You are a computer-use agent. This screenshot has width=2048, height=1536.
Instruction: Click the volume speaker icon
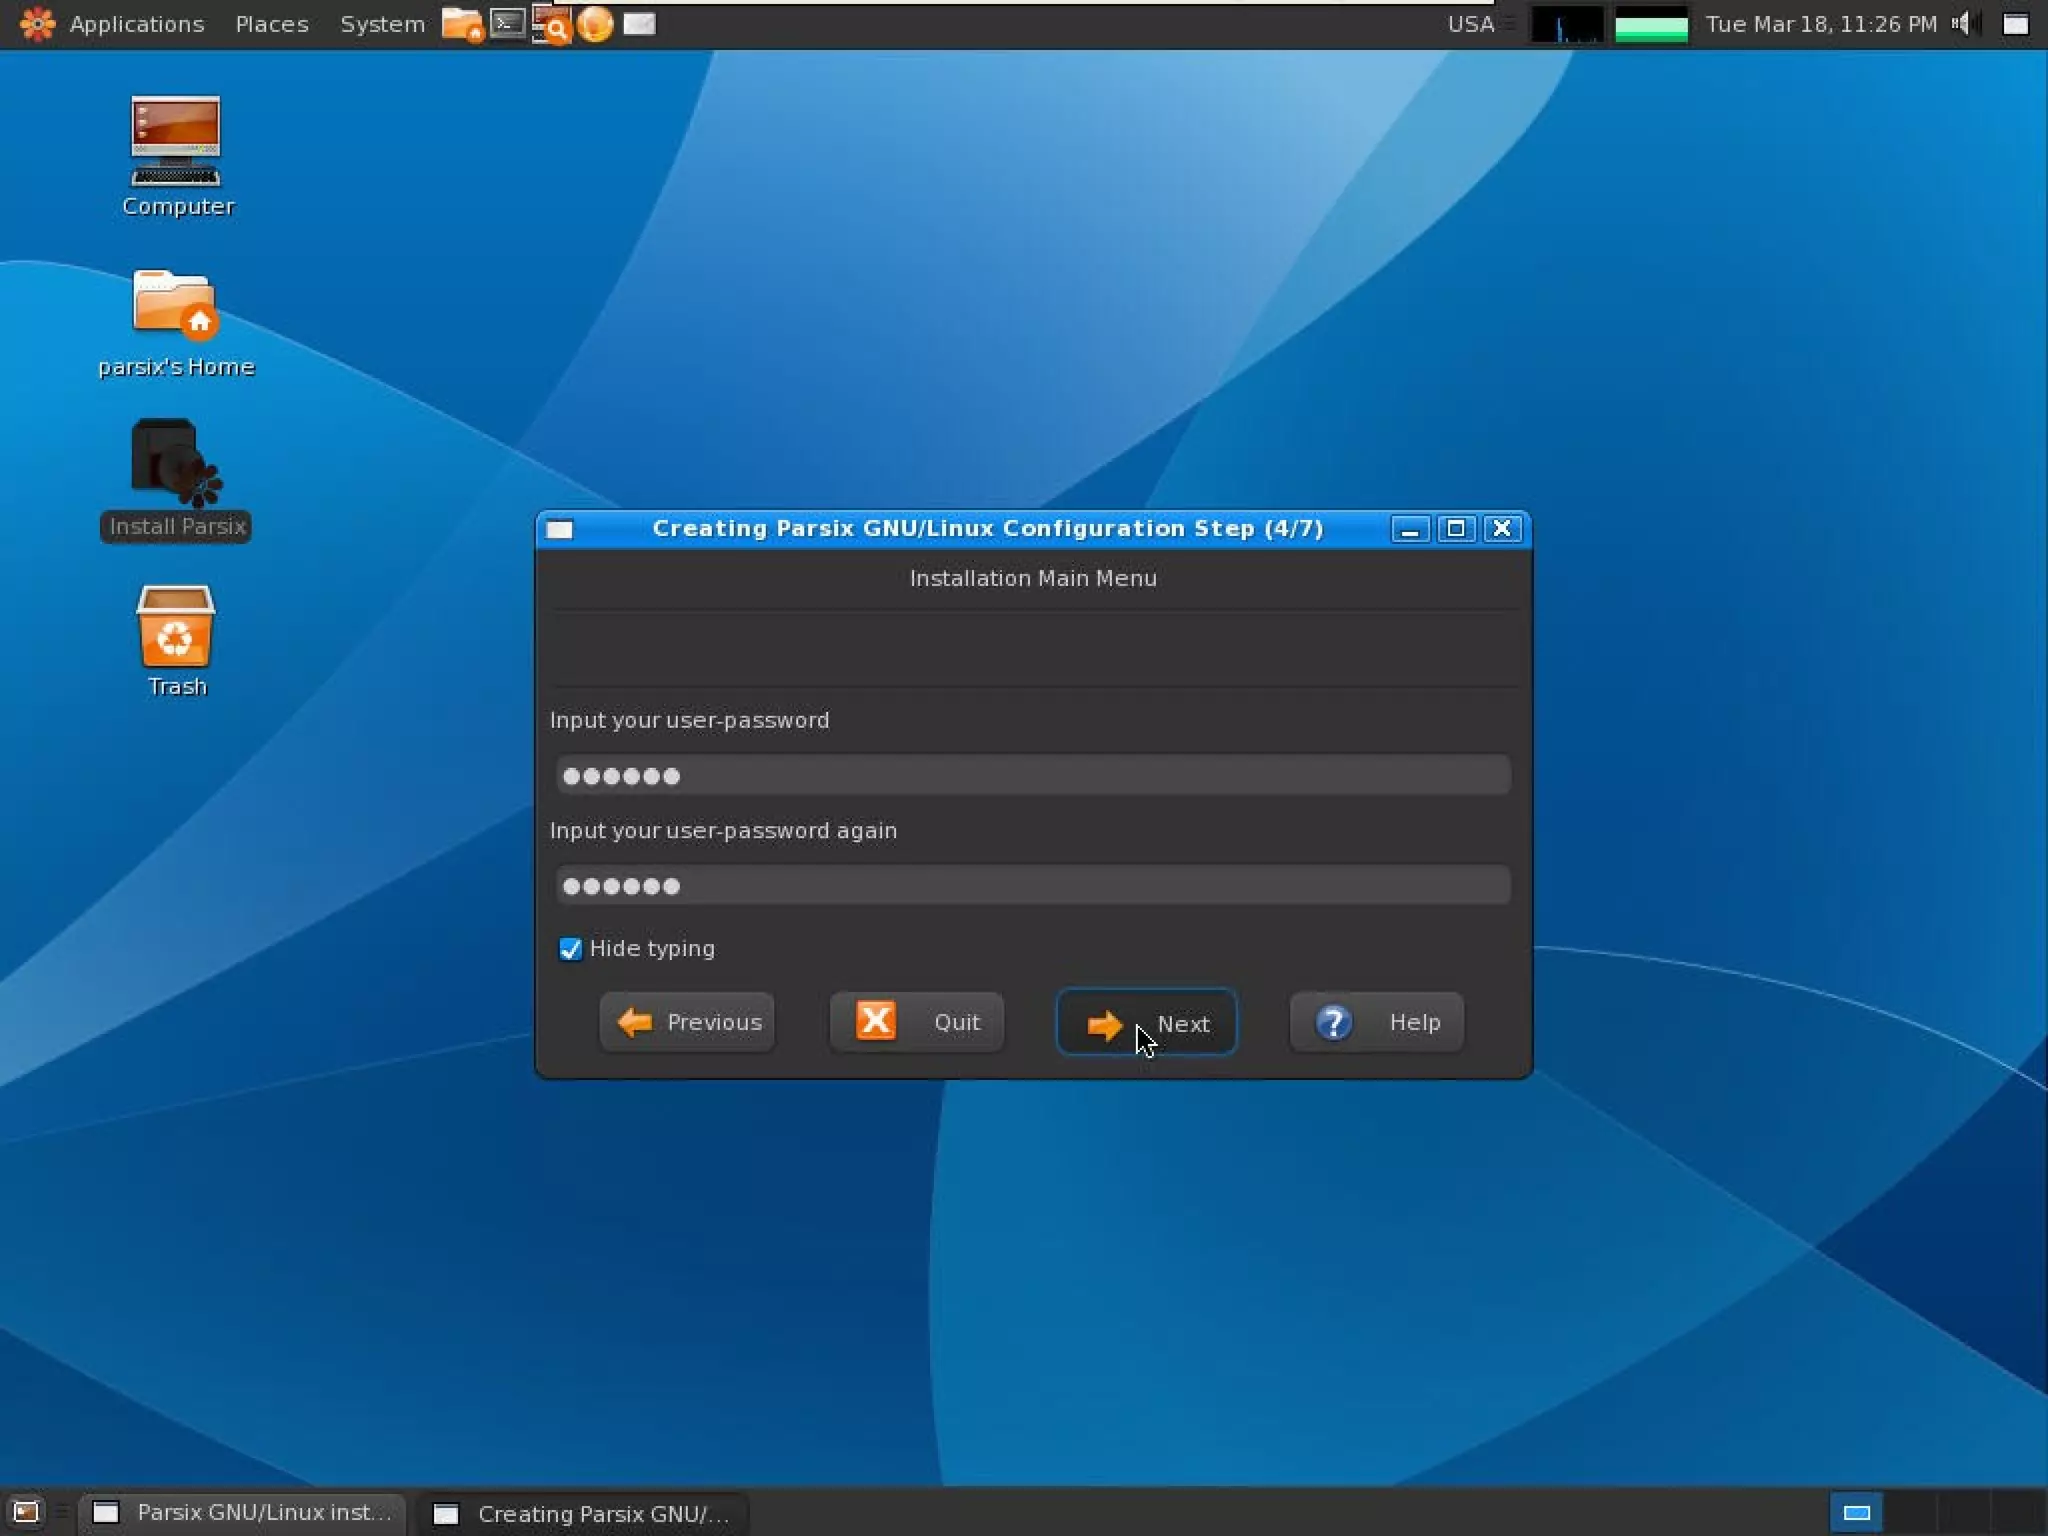1962,24
